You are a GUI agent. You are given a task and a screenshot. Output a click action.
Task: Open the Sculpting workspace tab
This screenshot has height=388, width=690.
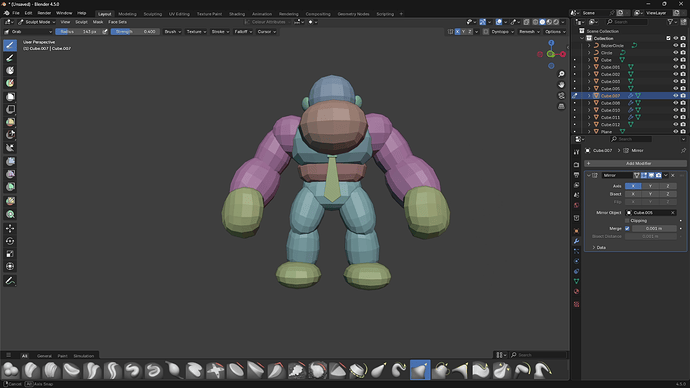(153, 14)
